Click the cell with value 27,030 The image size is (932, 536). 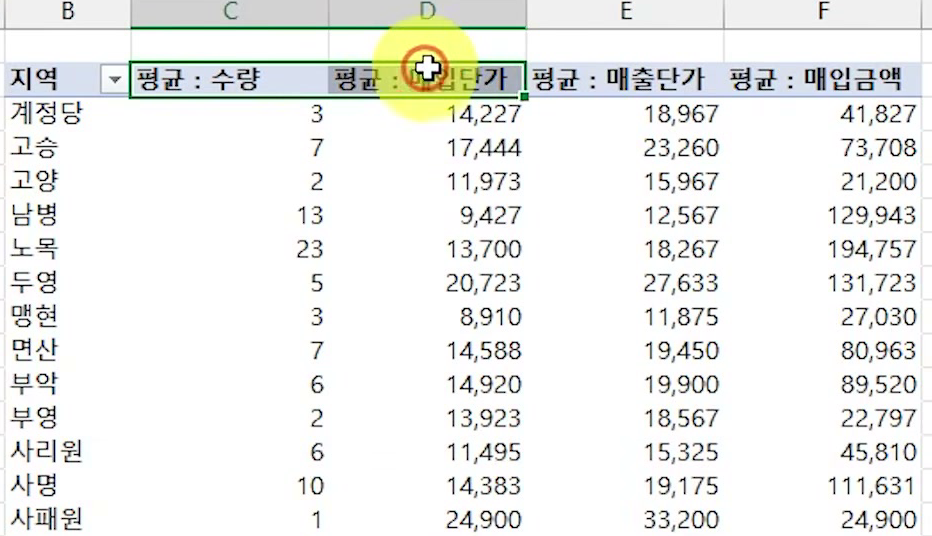click(x=823, y=316)
